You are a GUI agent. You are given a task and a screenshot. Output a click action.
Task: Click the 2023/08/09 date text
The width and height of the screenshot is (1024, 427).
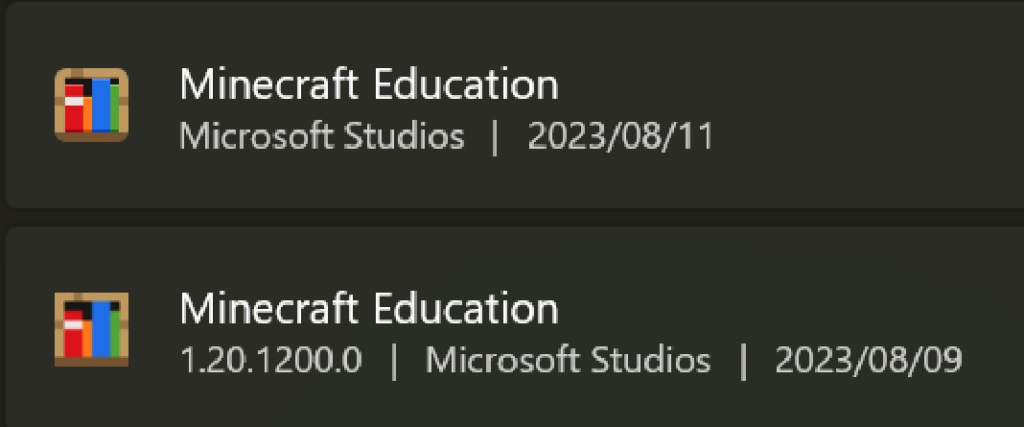(x=869, y=361)
